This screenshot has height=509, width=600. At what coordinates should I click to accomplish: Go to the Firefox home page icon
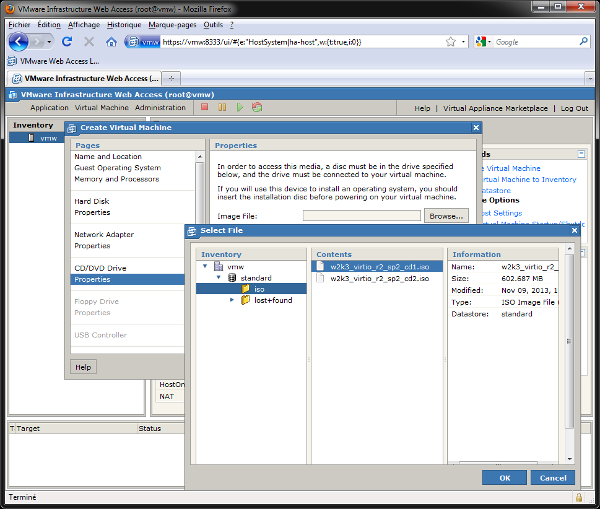point(111,42)
